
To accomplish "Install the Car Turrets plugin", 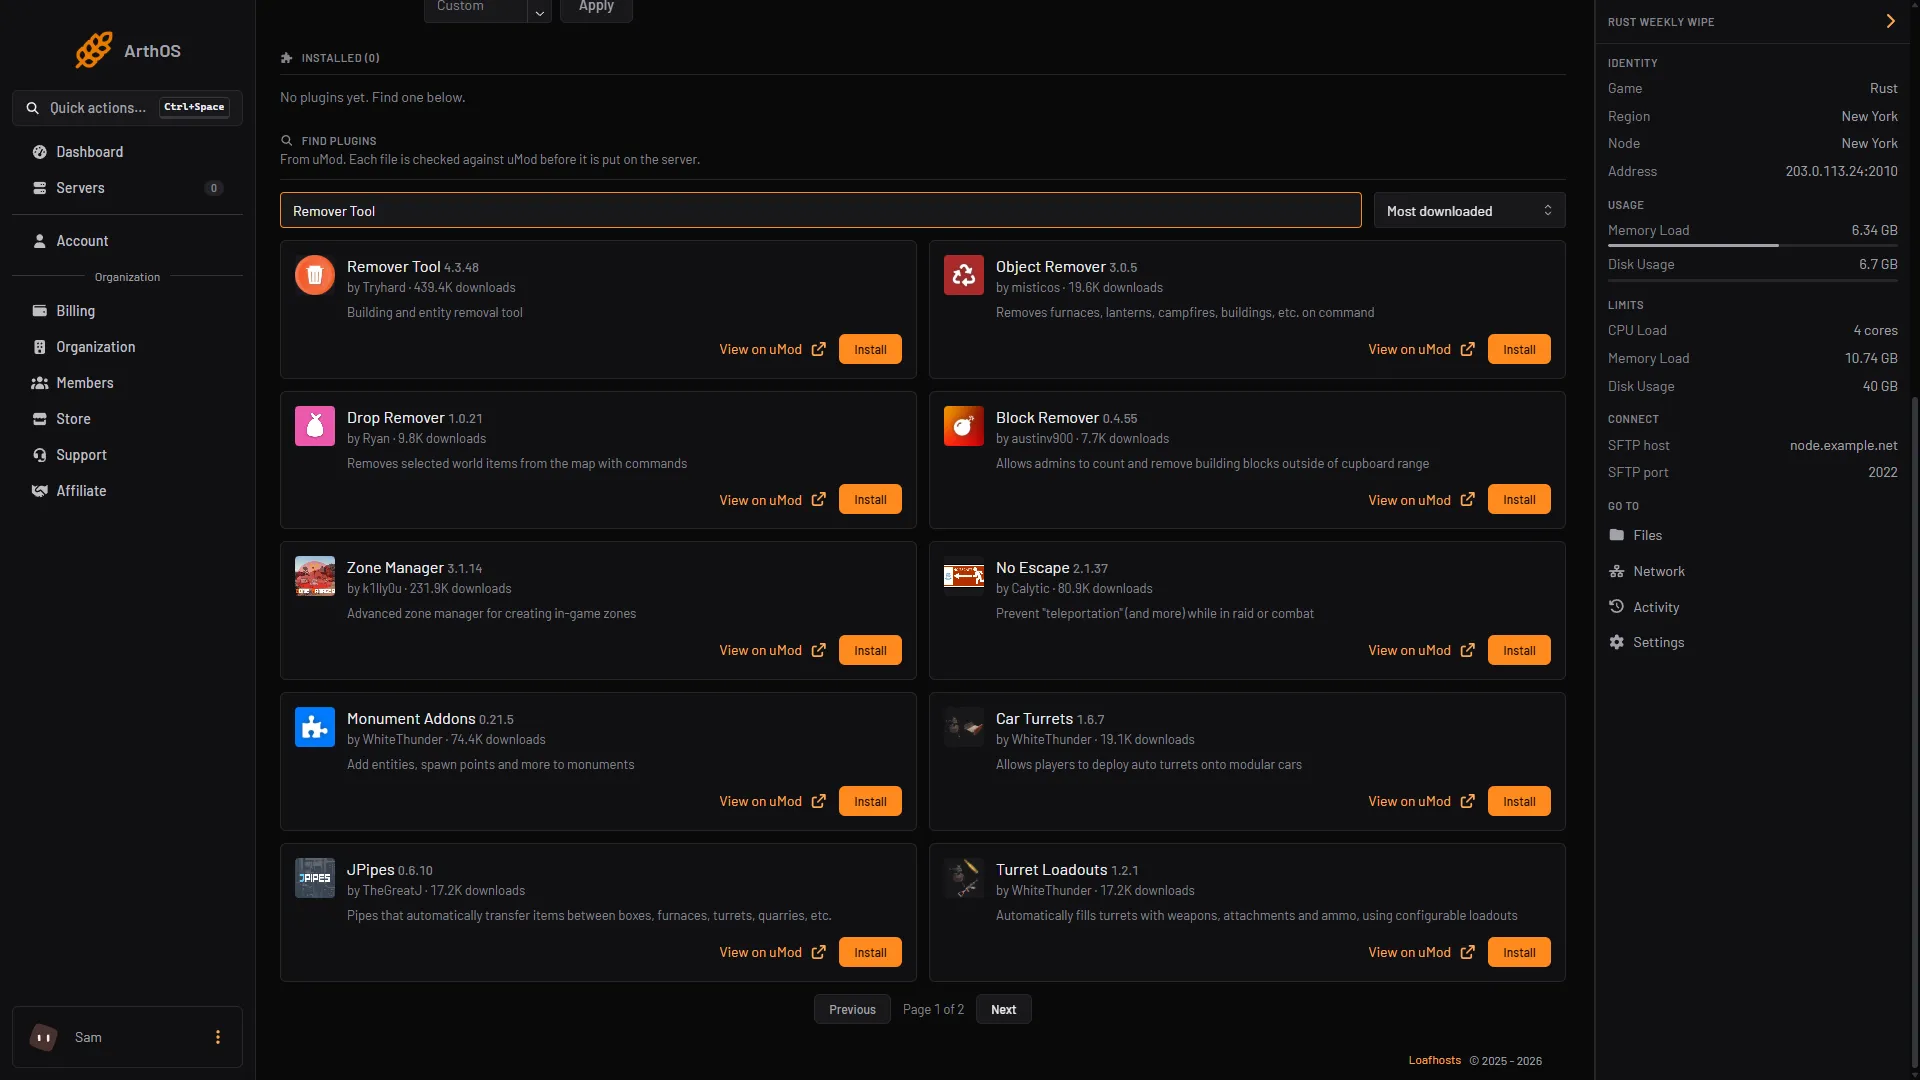I will point(1519,802).
